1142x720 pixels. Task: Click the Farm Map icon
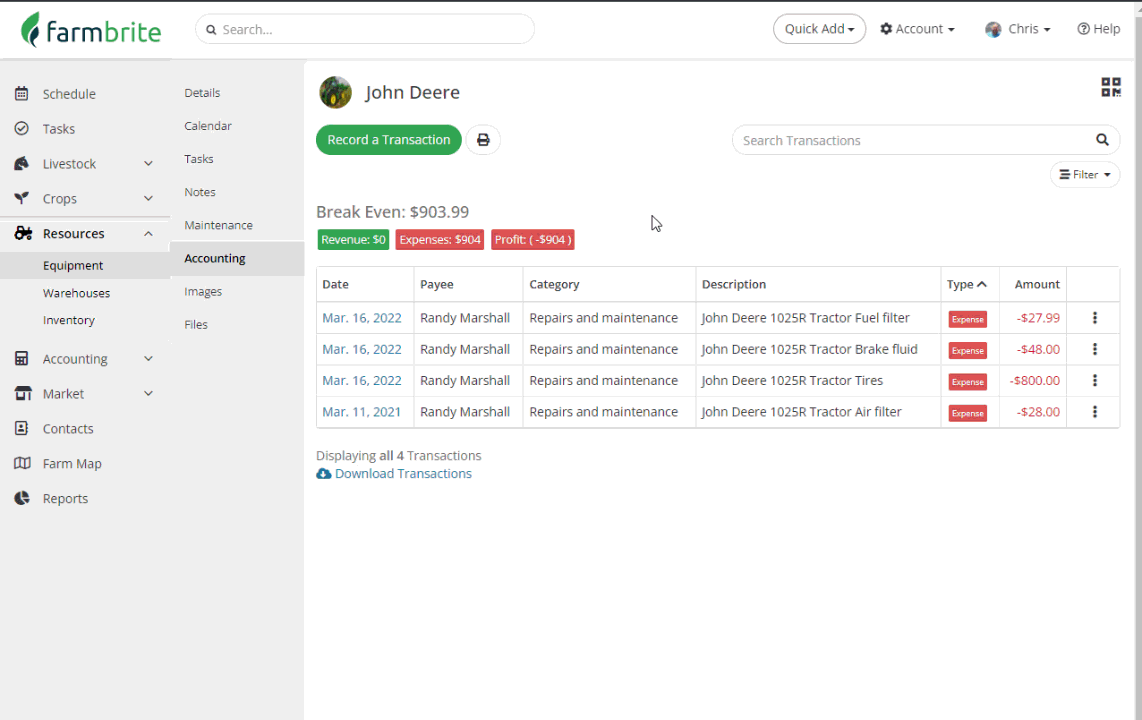[x=23, y=463]
